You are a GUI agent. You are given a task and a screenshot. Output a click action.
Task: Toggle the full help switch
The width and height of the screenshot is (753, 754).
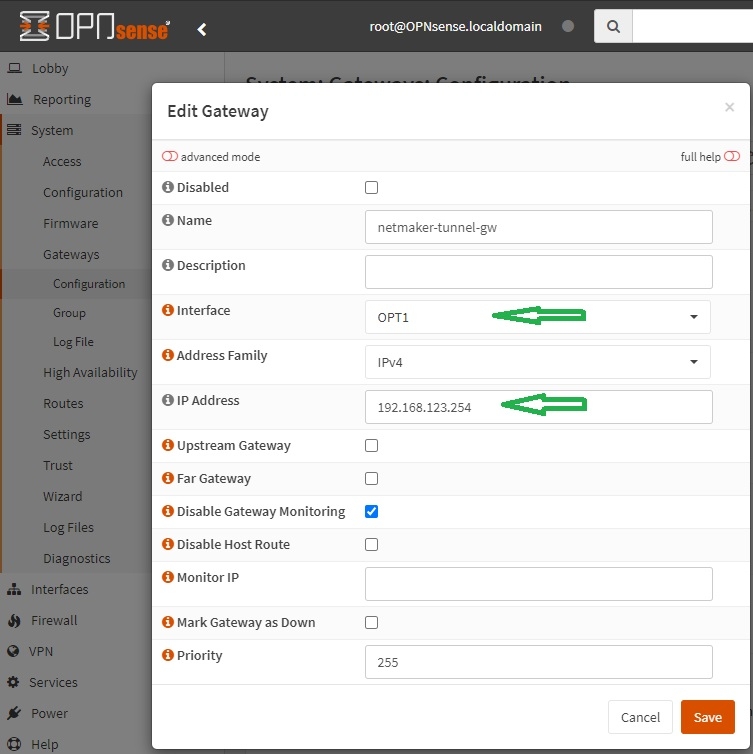[x=732, y=157]
